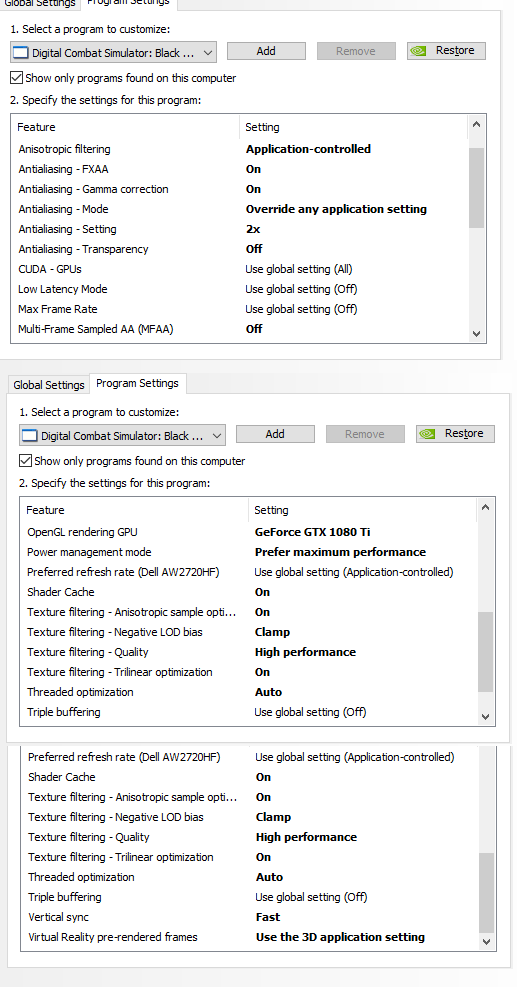
Task: Click the program icon in lower program dropdown
Action: pos(30,436)
